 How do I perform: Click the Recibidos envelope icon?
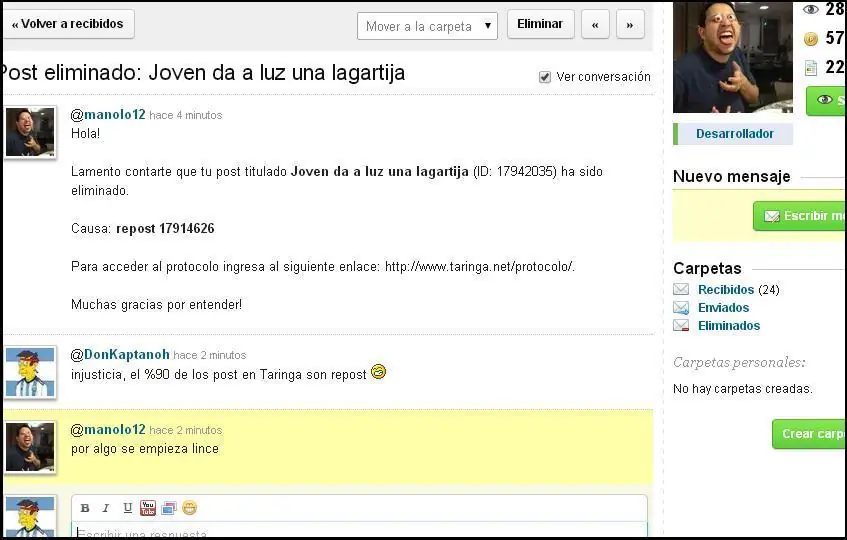pyautogui.click(x=681, y=290)
